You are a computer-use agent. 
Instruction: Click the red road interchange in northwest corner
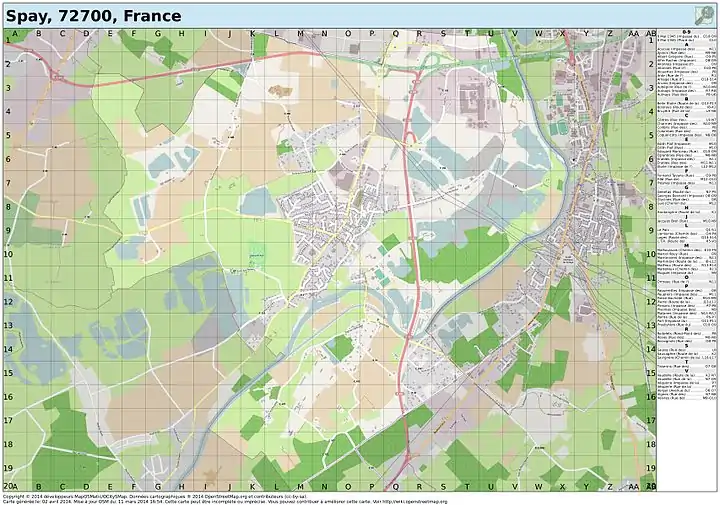coord(58,75)
